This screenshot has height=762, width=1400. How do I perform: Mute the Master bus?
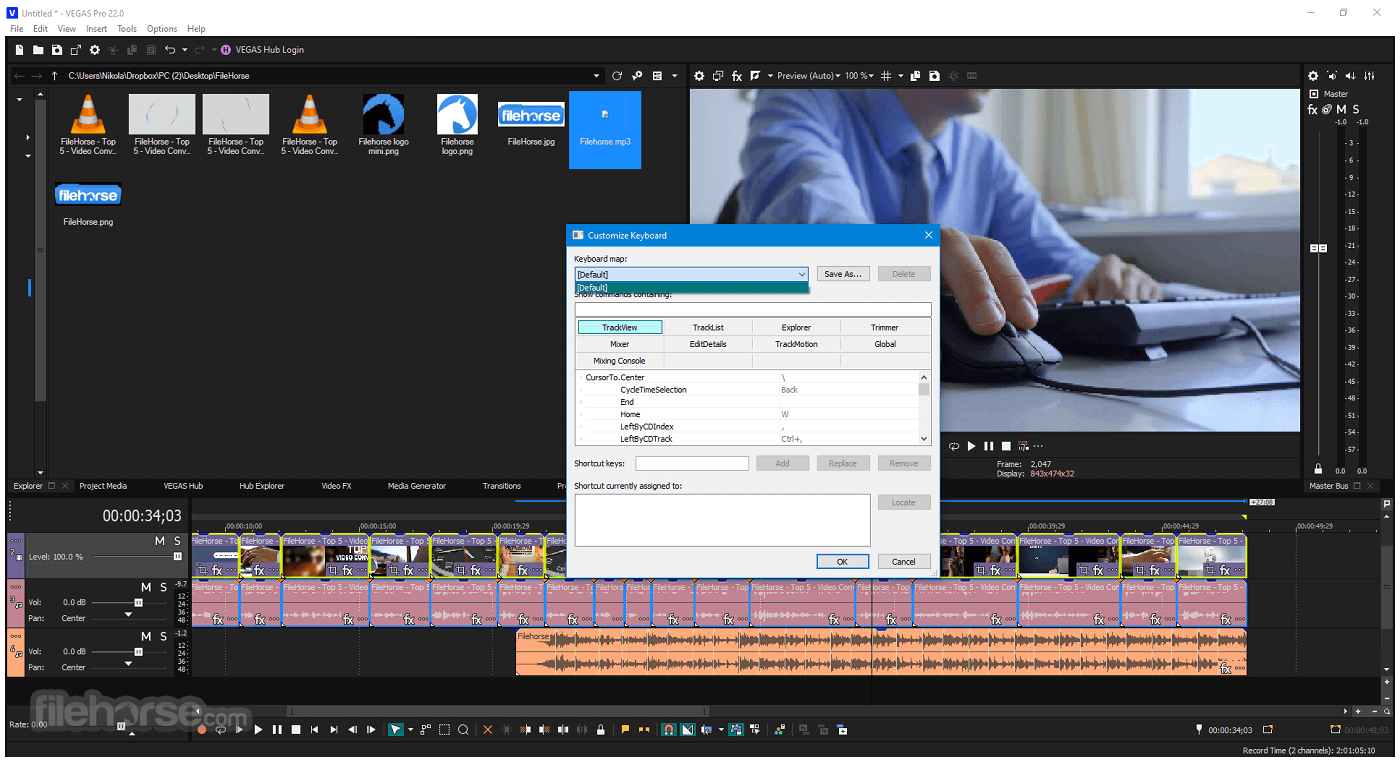pos(1341,109)
